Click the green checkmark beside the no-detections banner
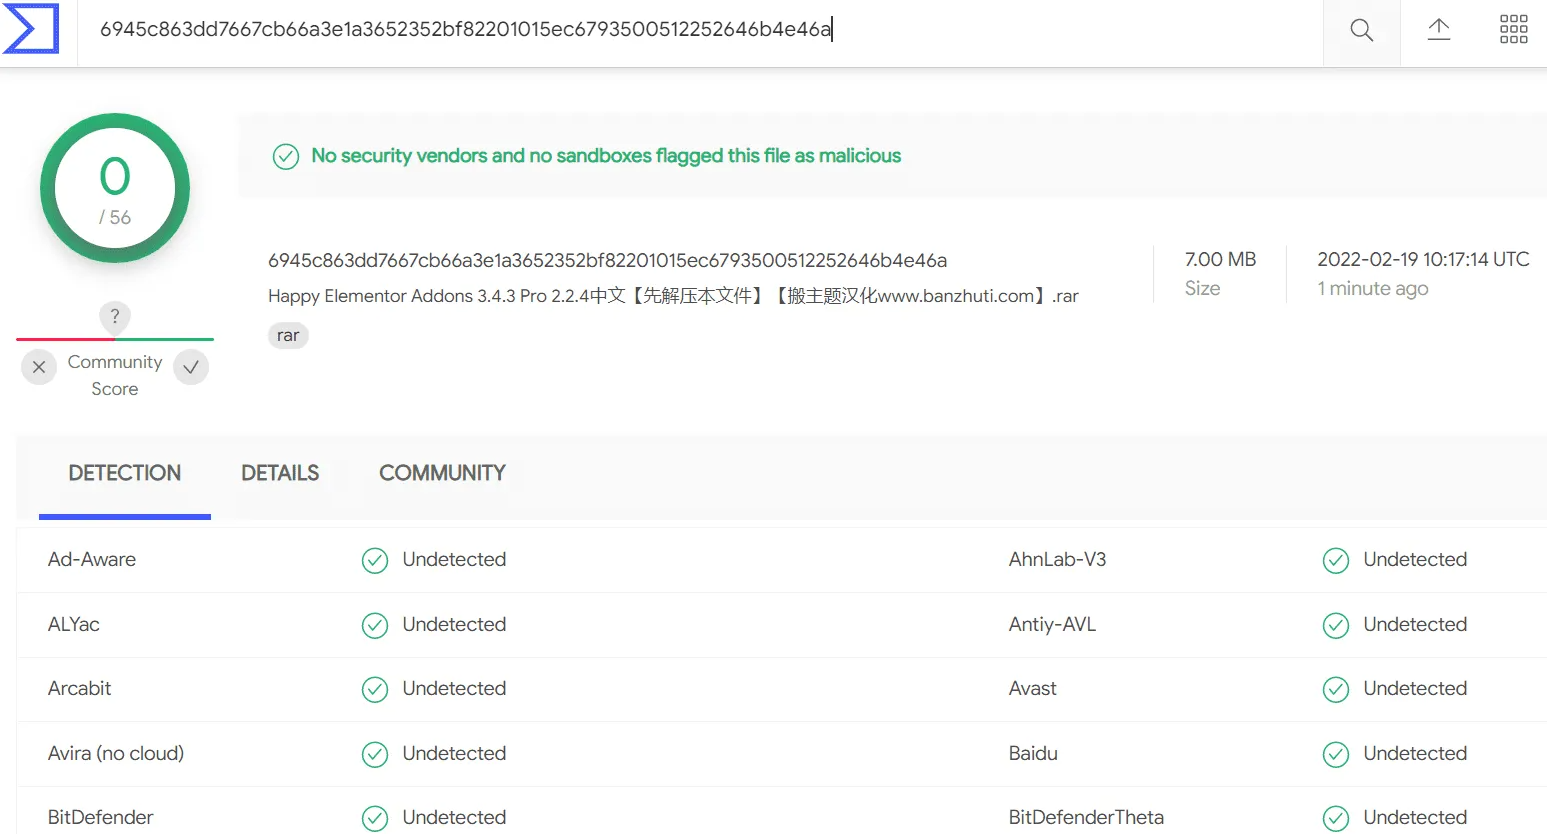The width and height of the screenshot is (1547, 834). pyautogui.click(x=286, y=157)
